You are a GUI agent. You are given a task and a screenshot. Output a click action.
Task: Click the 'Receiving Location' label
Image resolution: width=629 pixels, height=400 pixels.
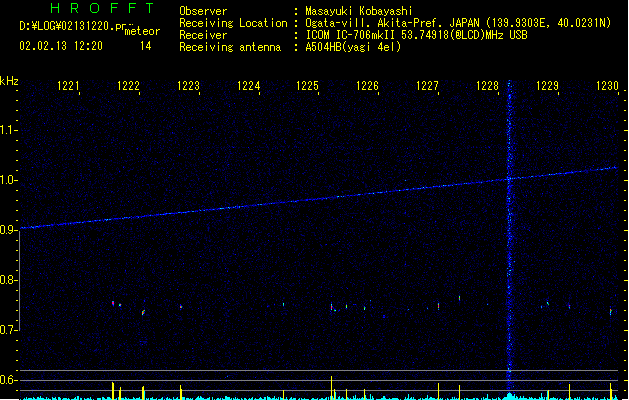pyautogui.click(x=233, y=23)
